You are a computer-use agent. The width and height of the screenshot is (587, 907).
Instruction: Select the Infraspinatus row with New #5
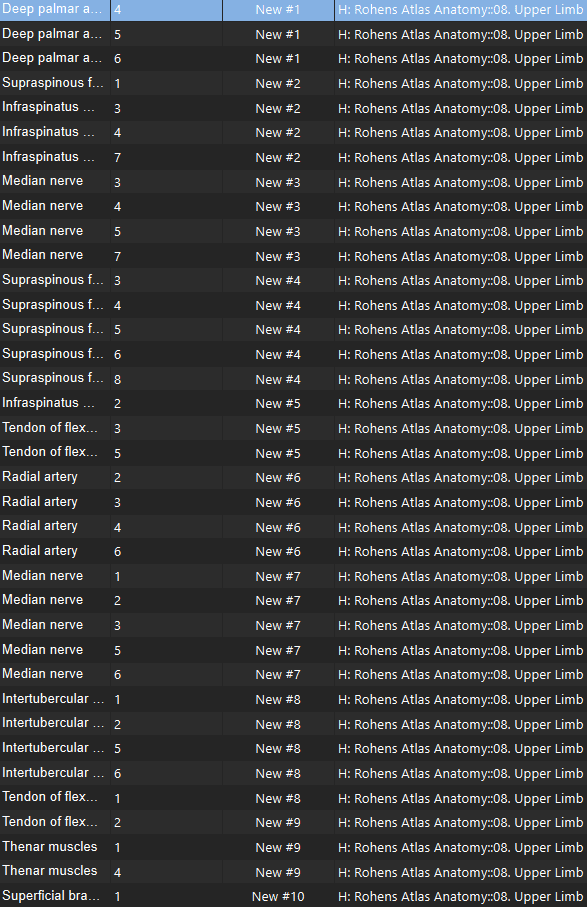(x=293, y=403)
